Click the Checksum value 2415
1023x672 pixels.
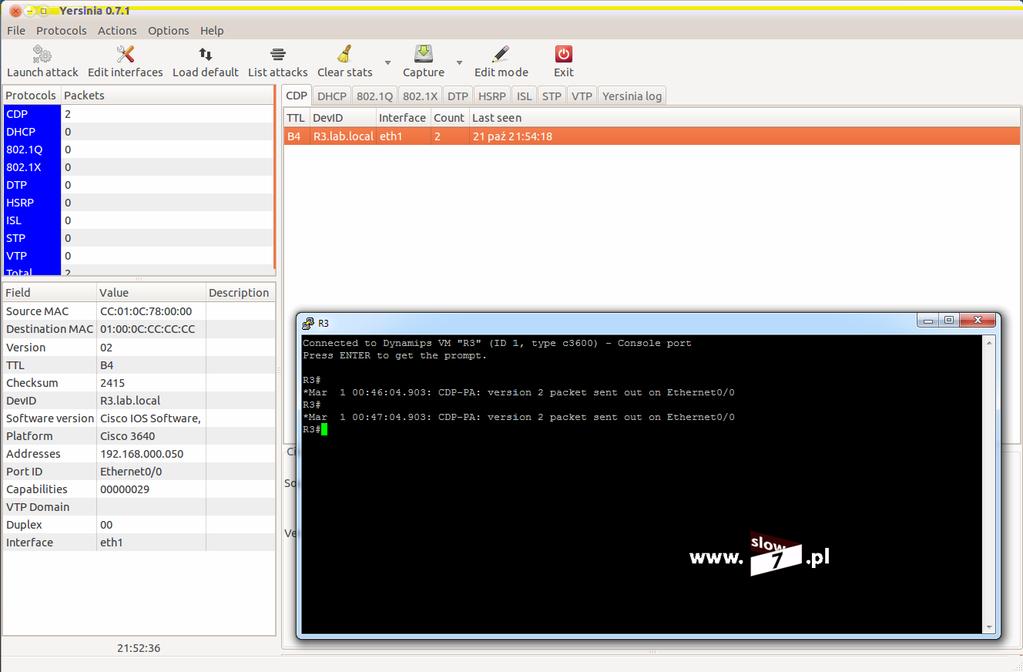[112, 383]
